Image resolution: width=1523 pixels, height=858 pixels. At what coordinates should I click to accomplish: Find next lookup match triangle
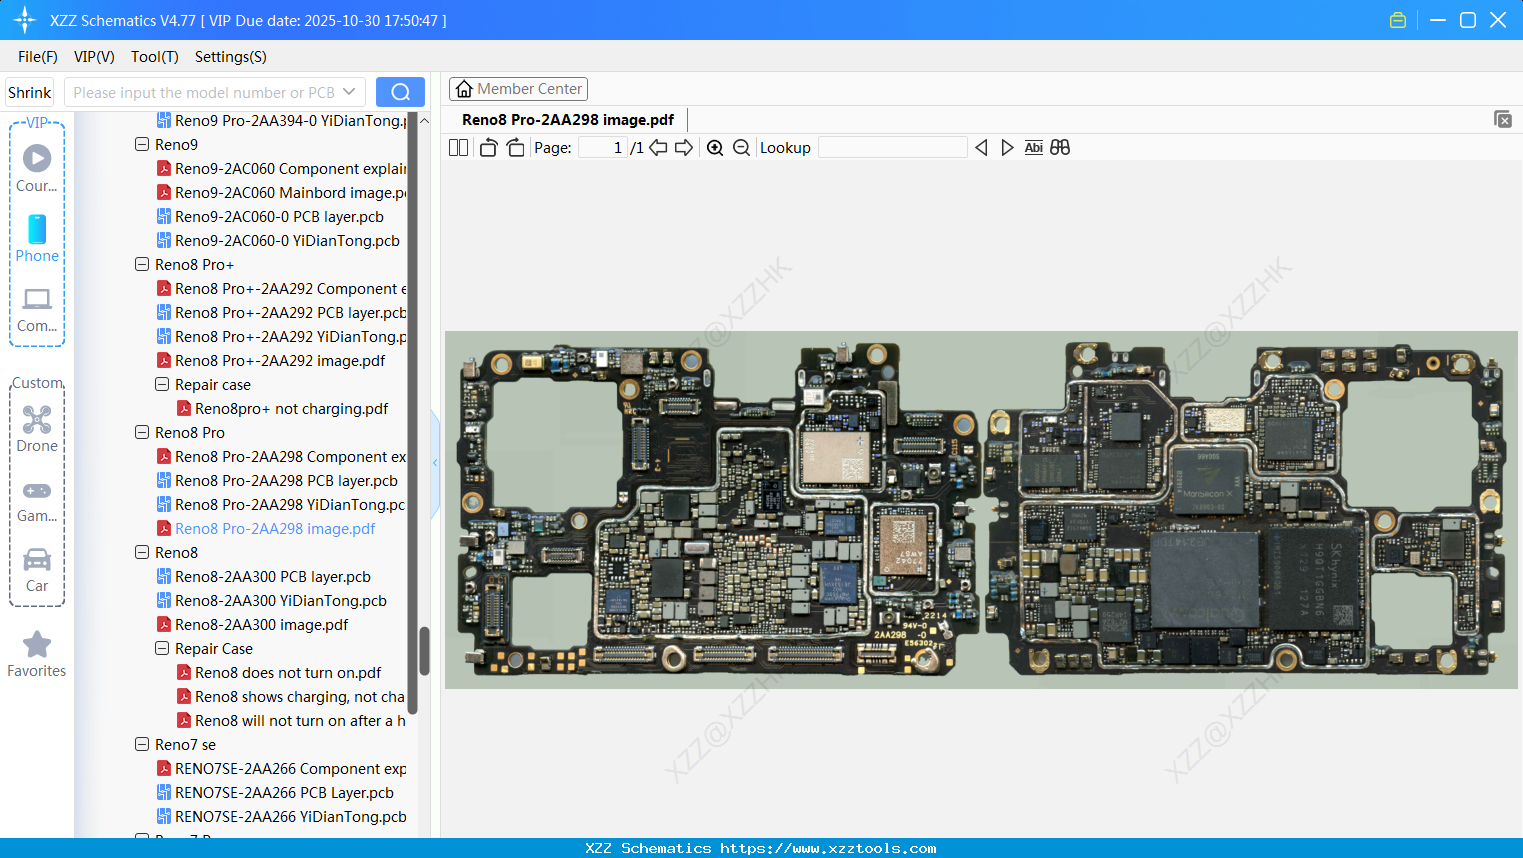(x=1007, y=148)
